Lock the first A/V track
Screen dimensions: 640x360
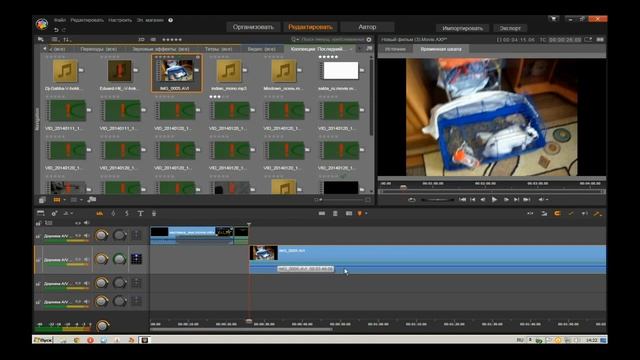click(x=38, y=236)
